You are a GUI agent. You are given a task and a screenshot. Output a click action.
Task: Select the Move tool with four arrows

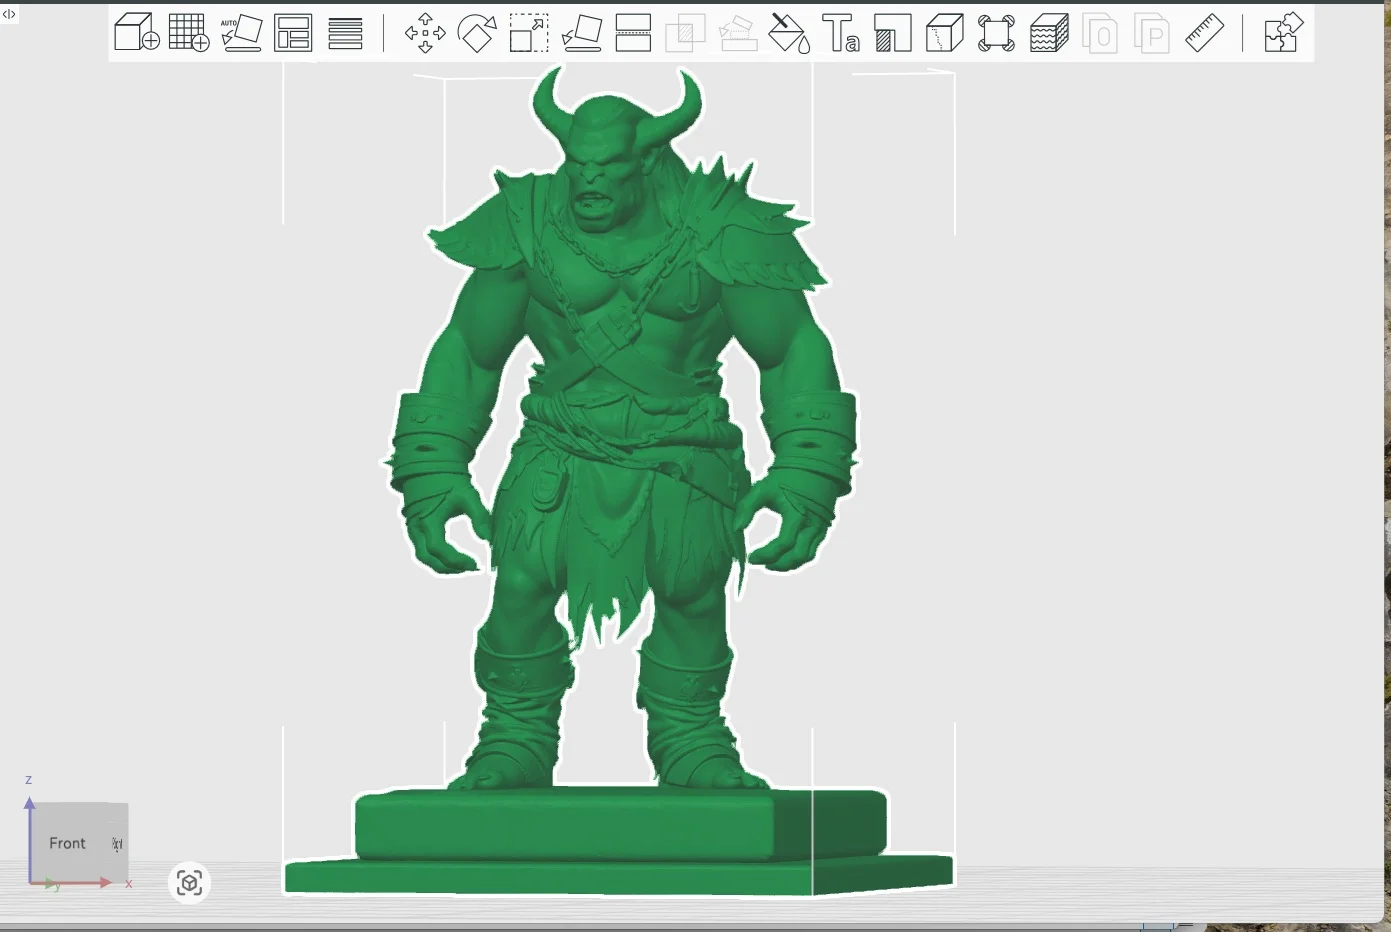click(x=425, y=33)
